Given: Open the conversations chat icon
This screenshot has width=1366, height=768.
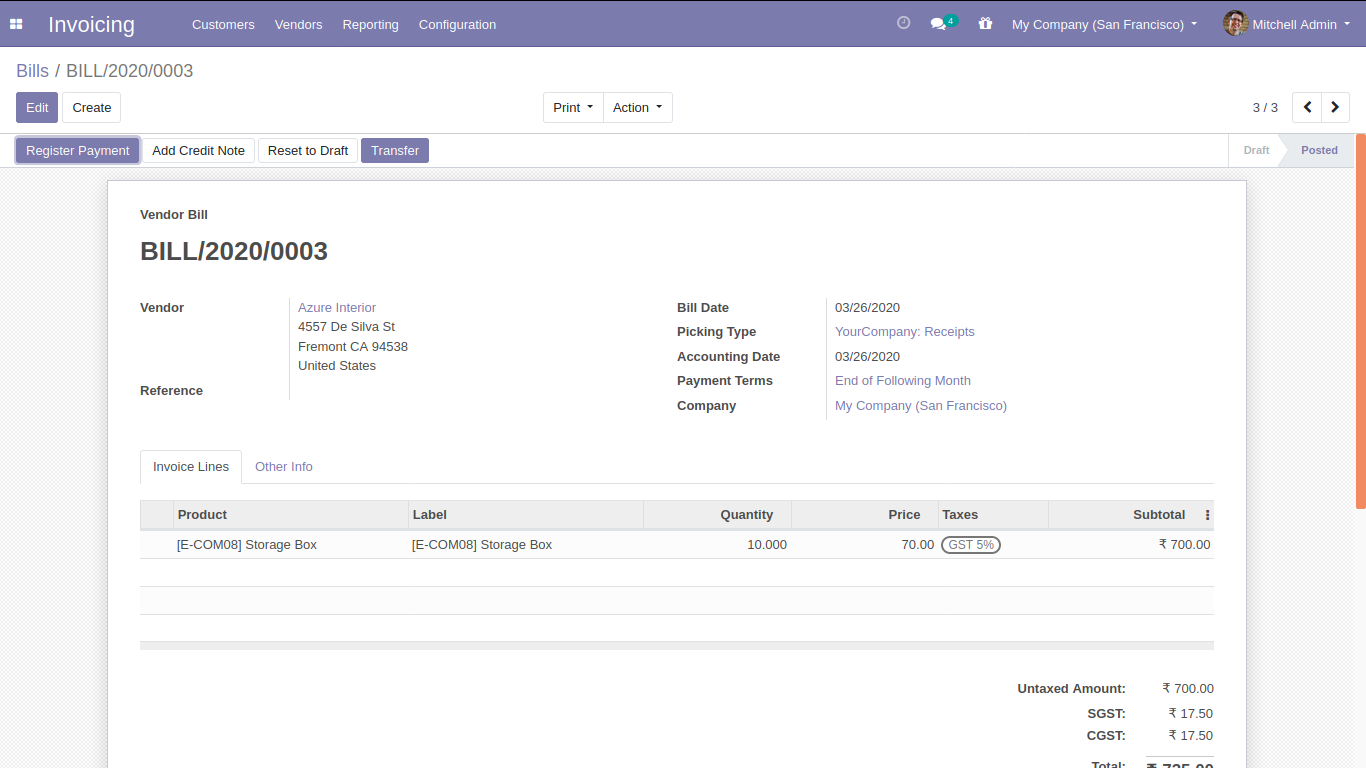Looking at the screenshot, I should pyautogui.click(x=938, y=24).
